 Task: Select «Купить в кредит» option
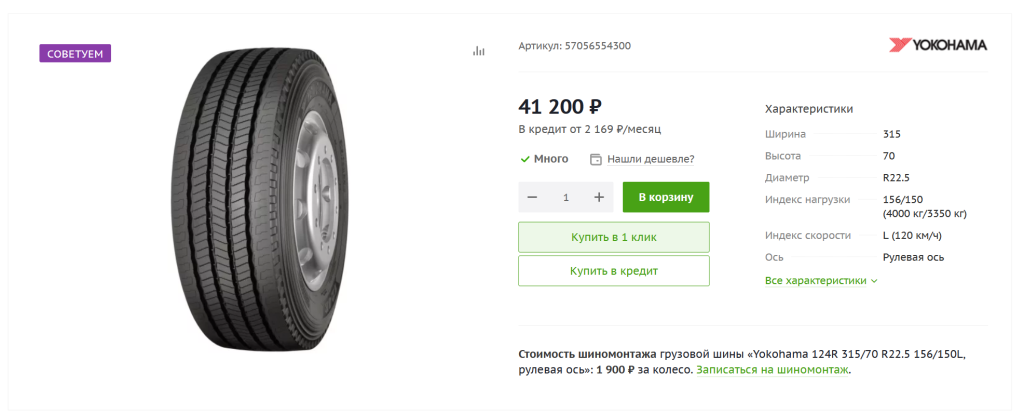tap(613, 271)
